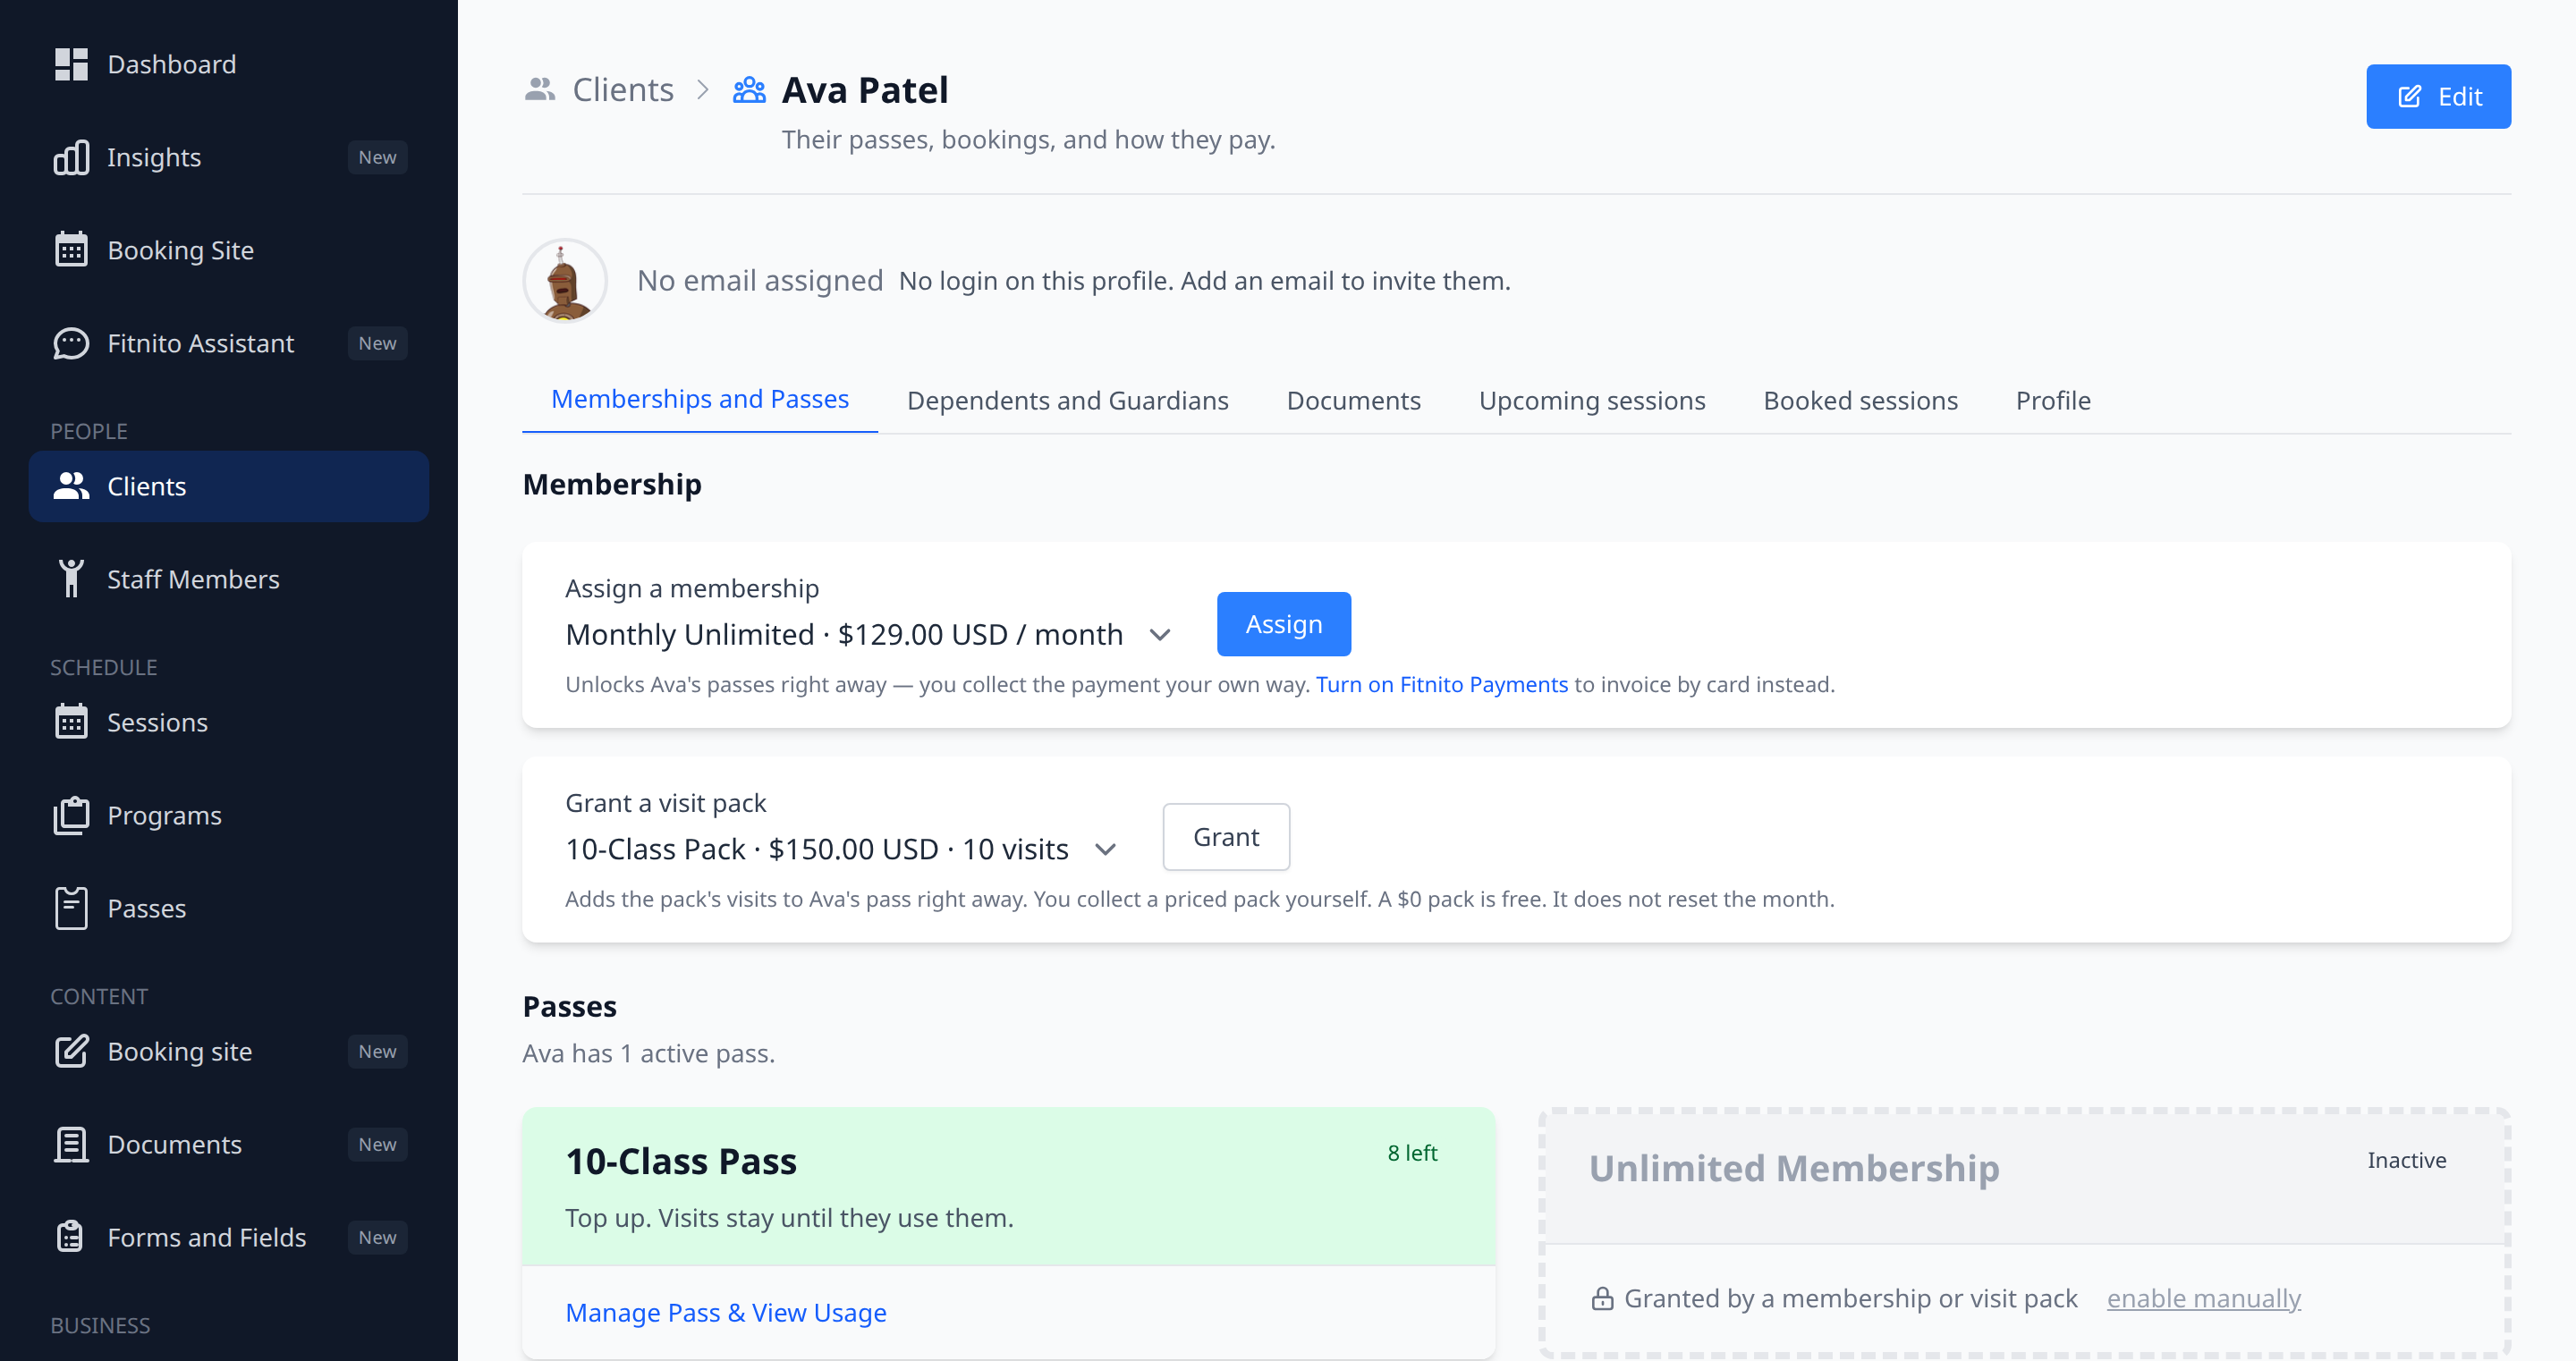The width and height of the screenshot is (2576, 1361).
Task: Click the 'No email assigned' text
Action: coord(760,281)
